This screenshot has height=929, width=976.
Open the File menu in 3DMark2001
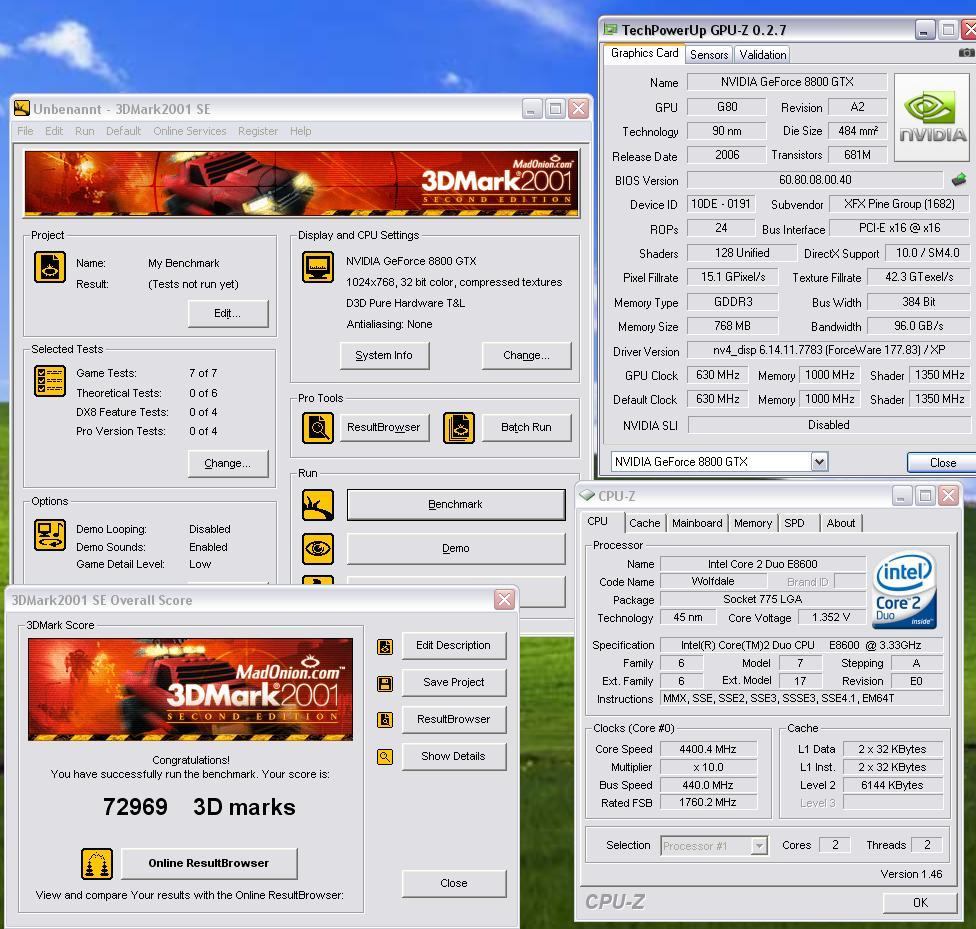click(x=26, y=131)
